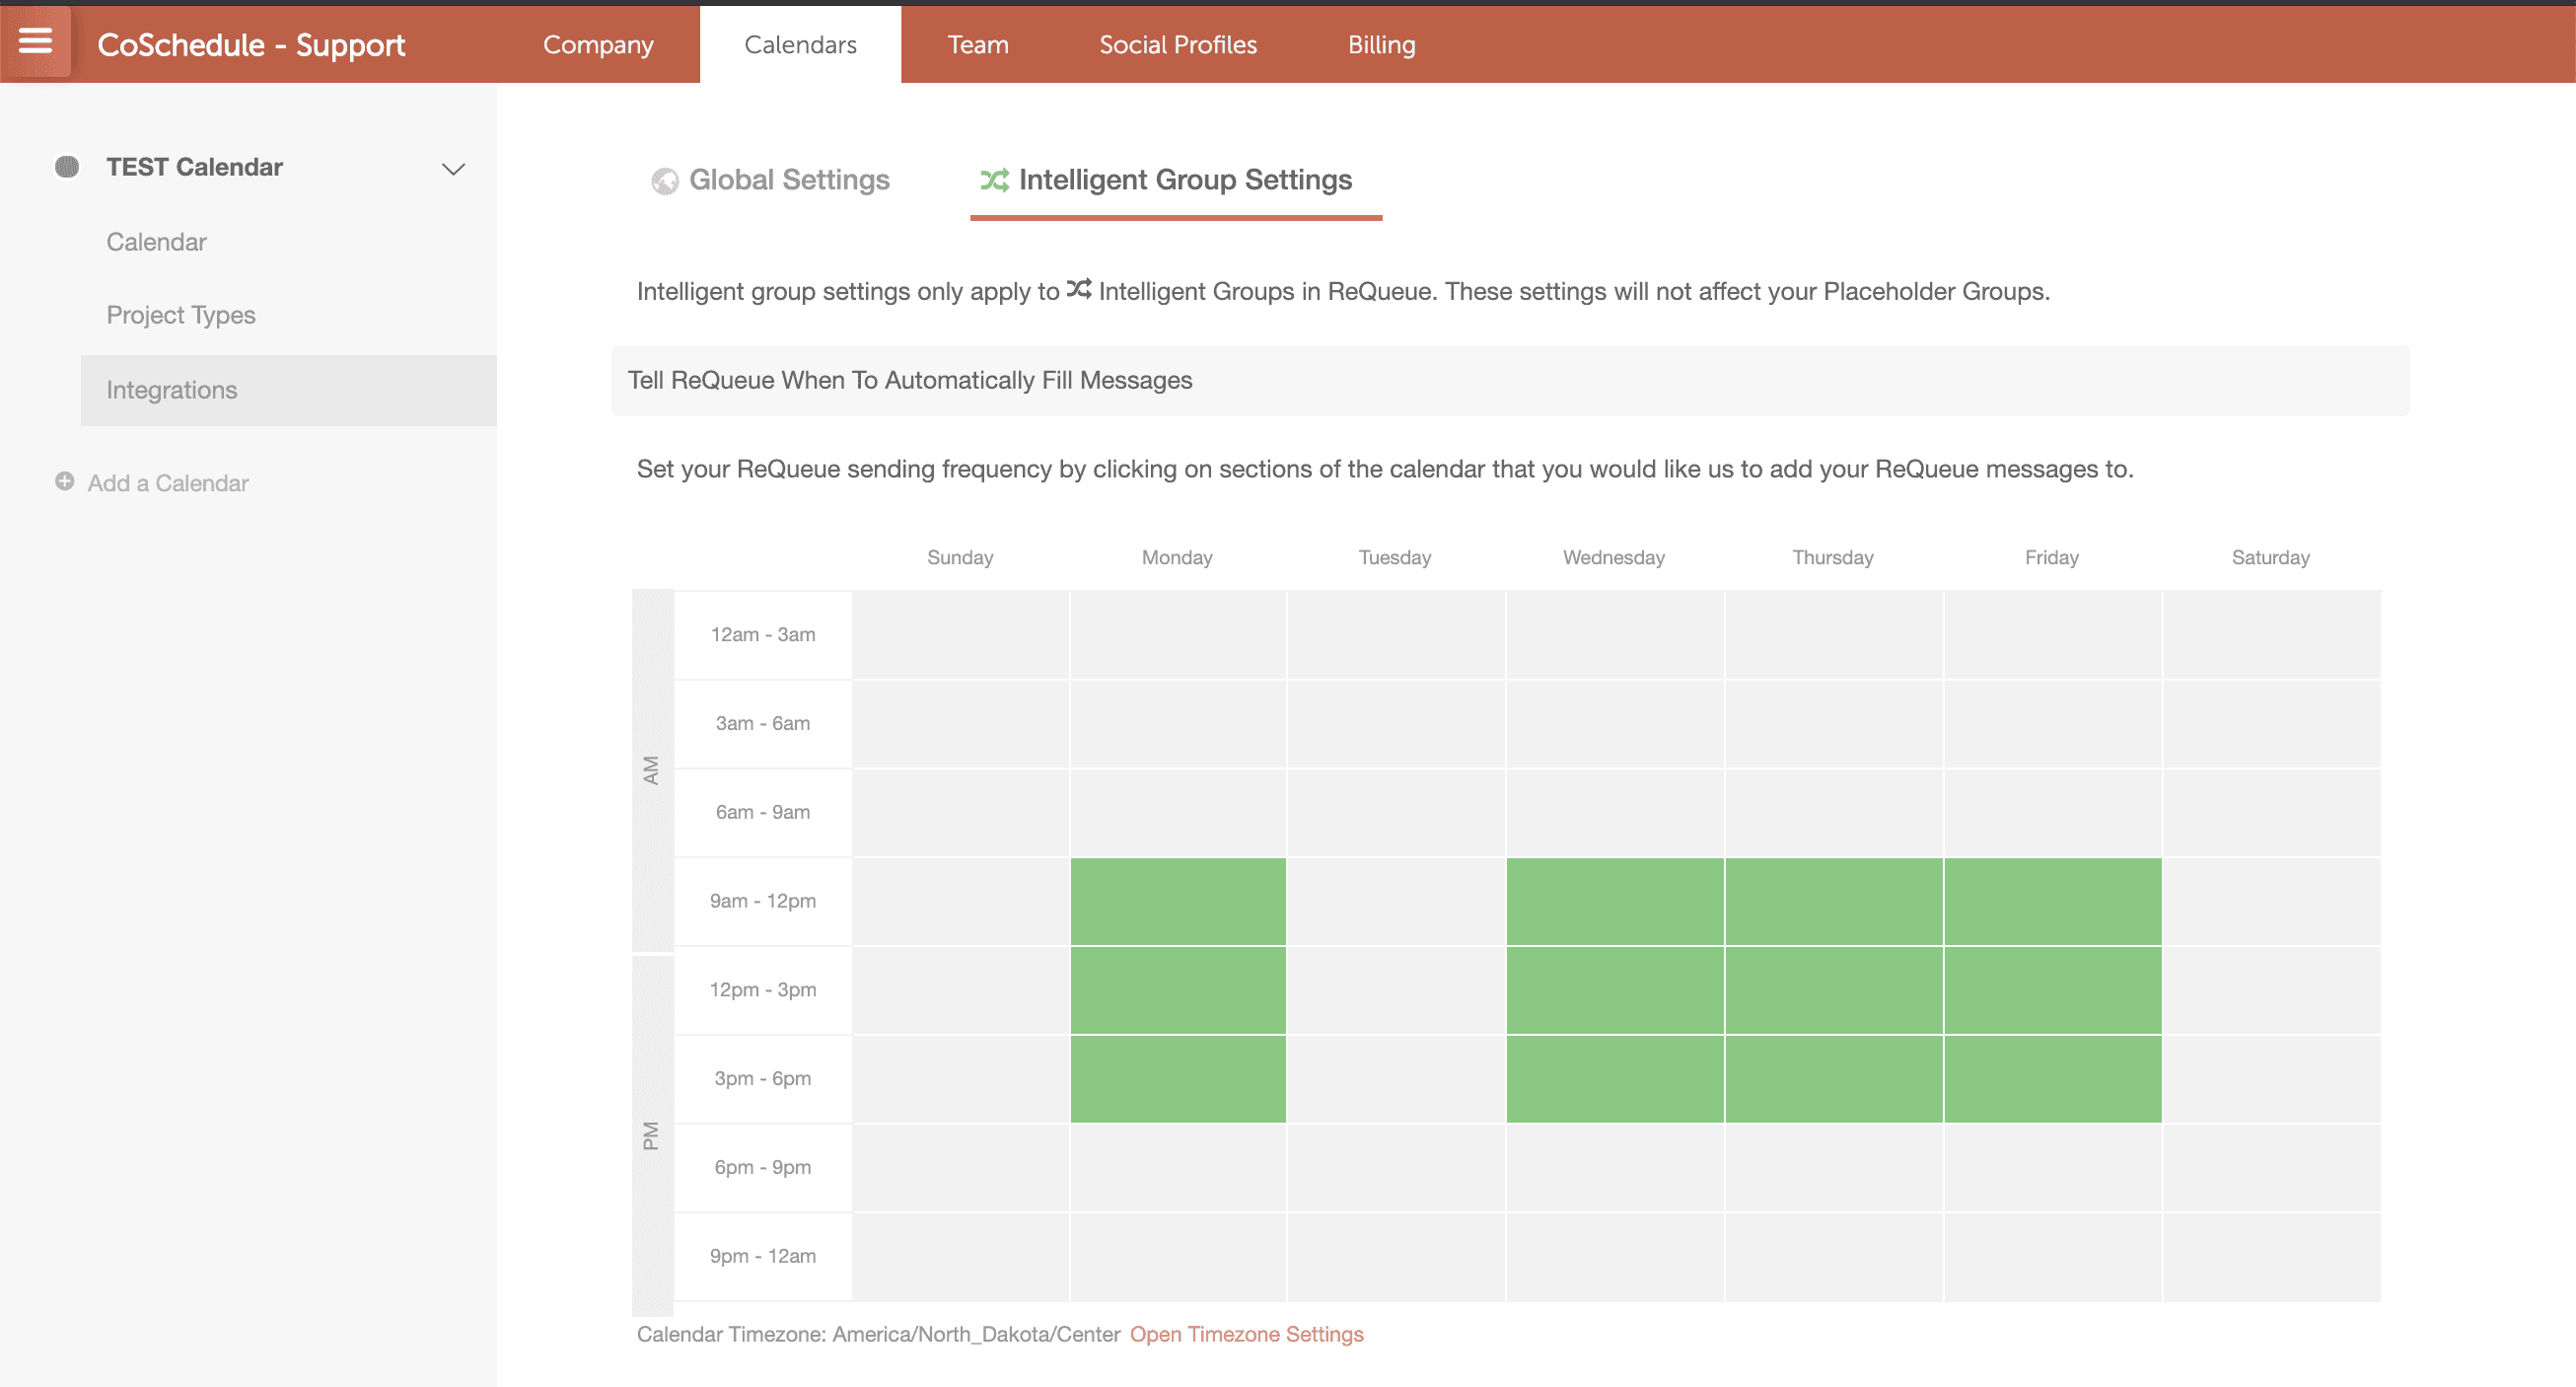Click the Global Settings globe icon
This screenshot has width=2576, height=1387.
[665, 181]
